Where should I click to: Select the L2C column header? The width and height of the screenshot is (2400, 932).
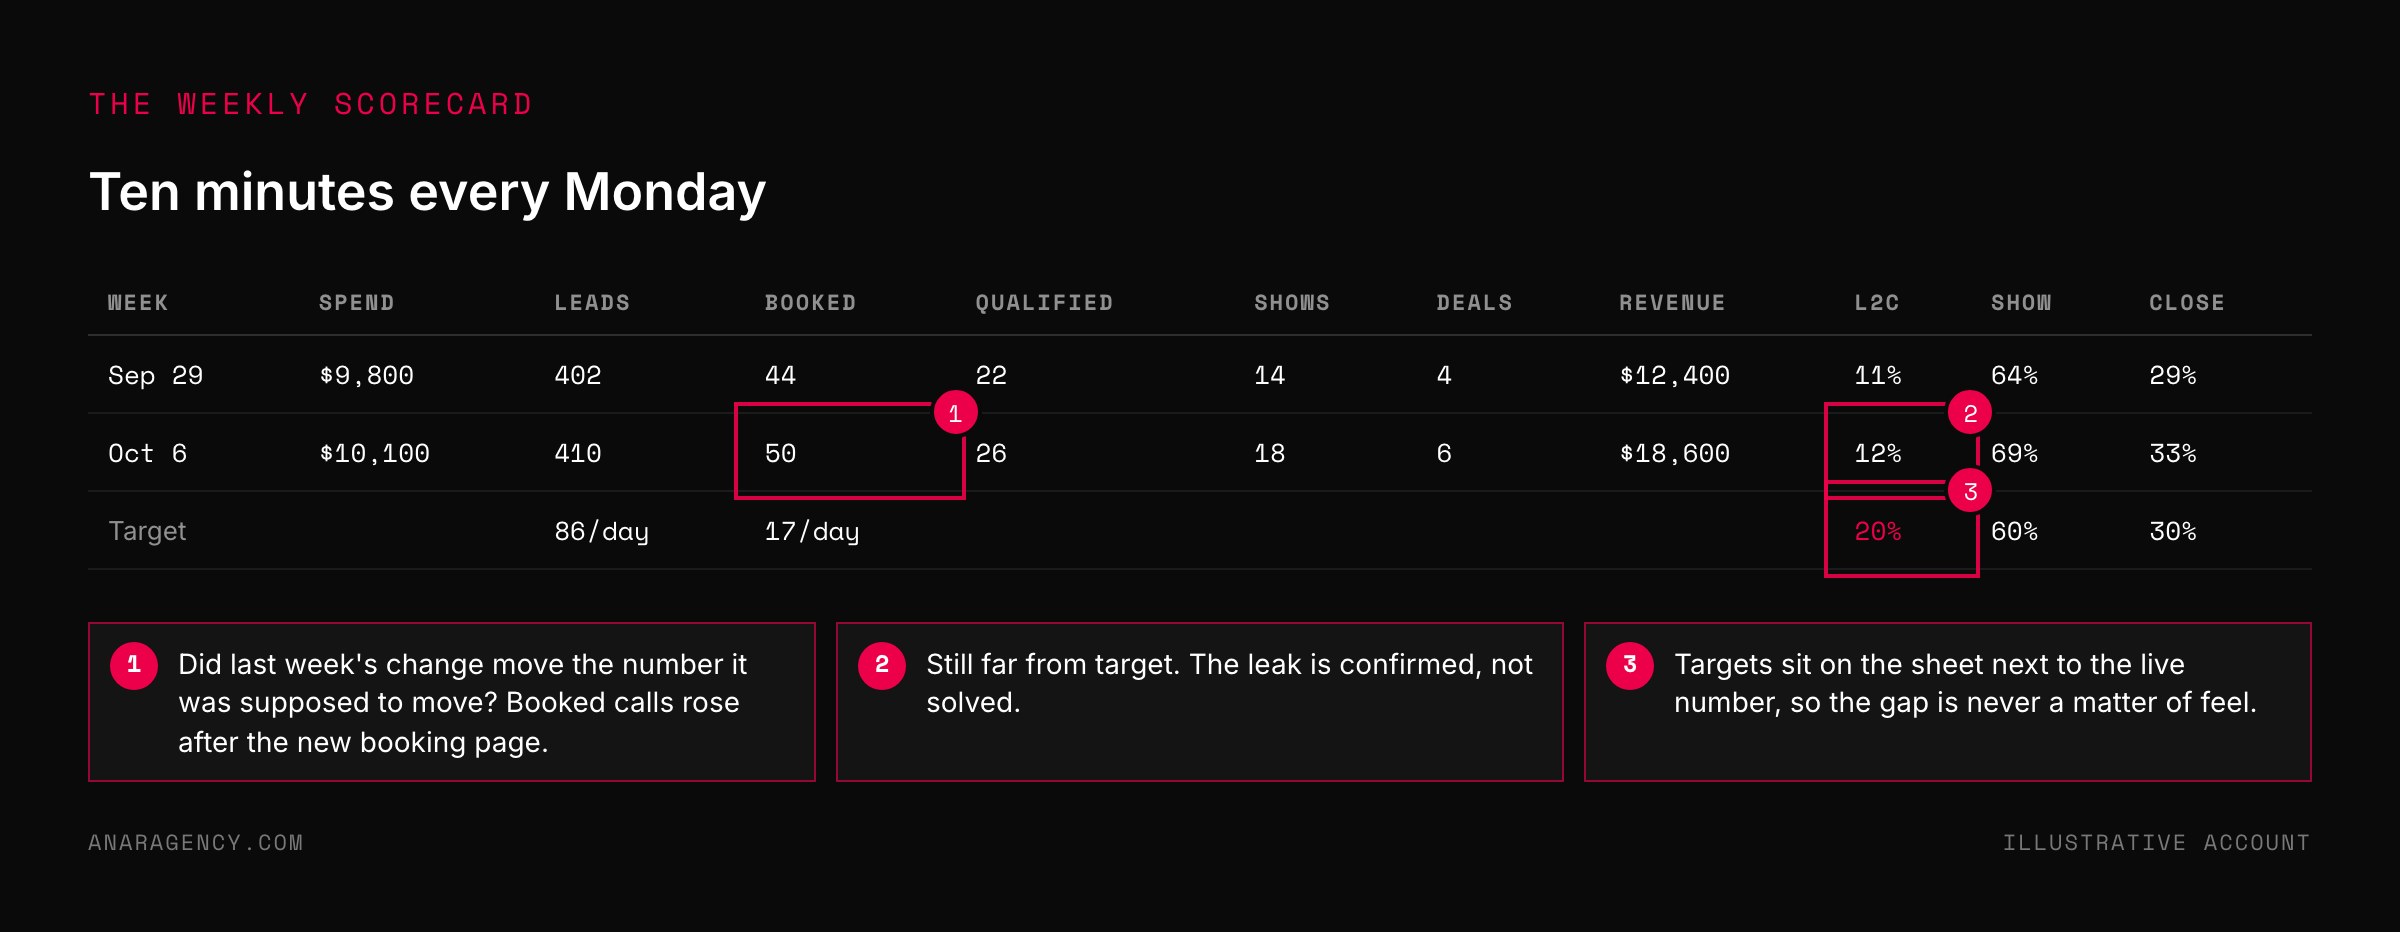click(1876, 302)
